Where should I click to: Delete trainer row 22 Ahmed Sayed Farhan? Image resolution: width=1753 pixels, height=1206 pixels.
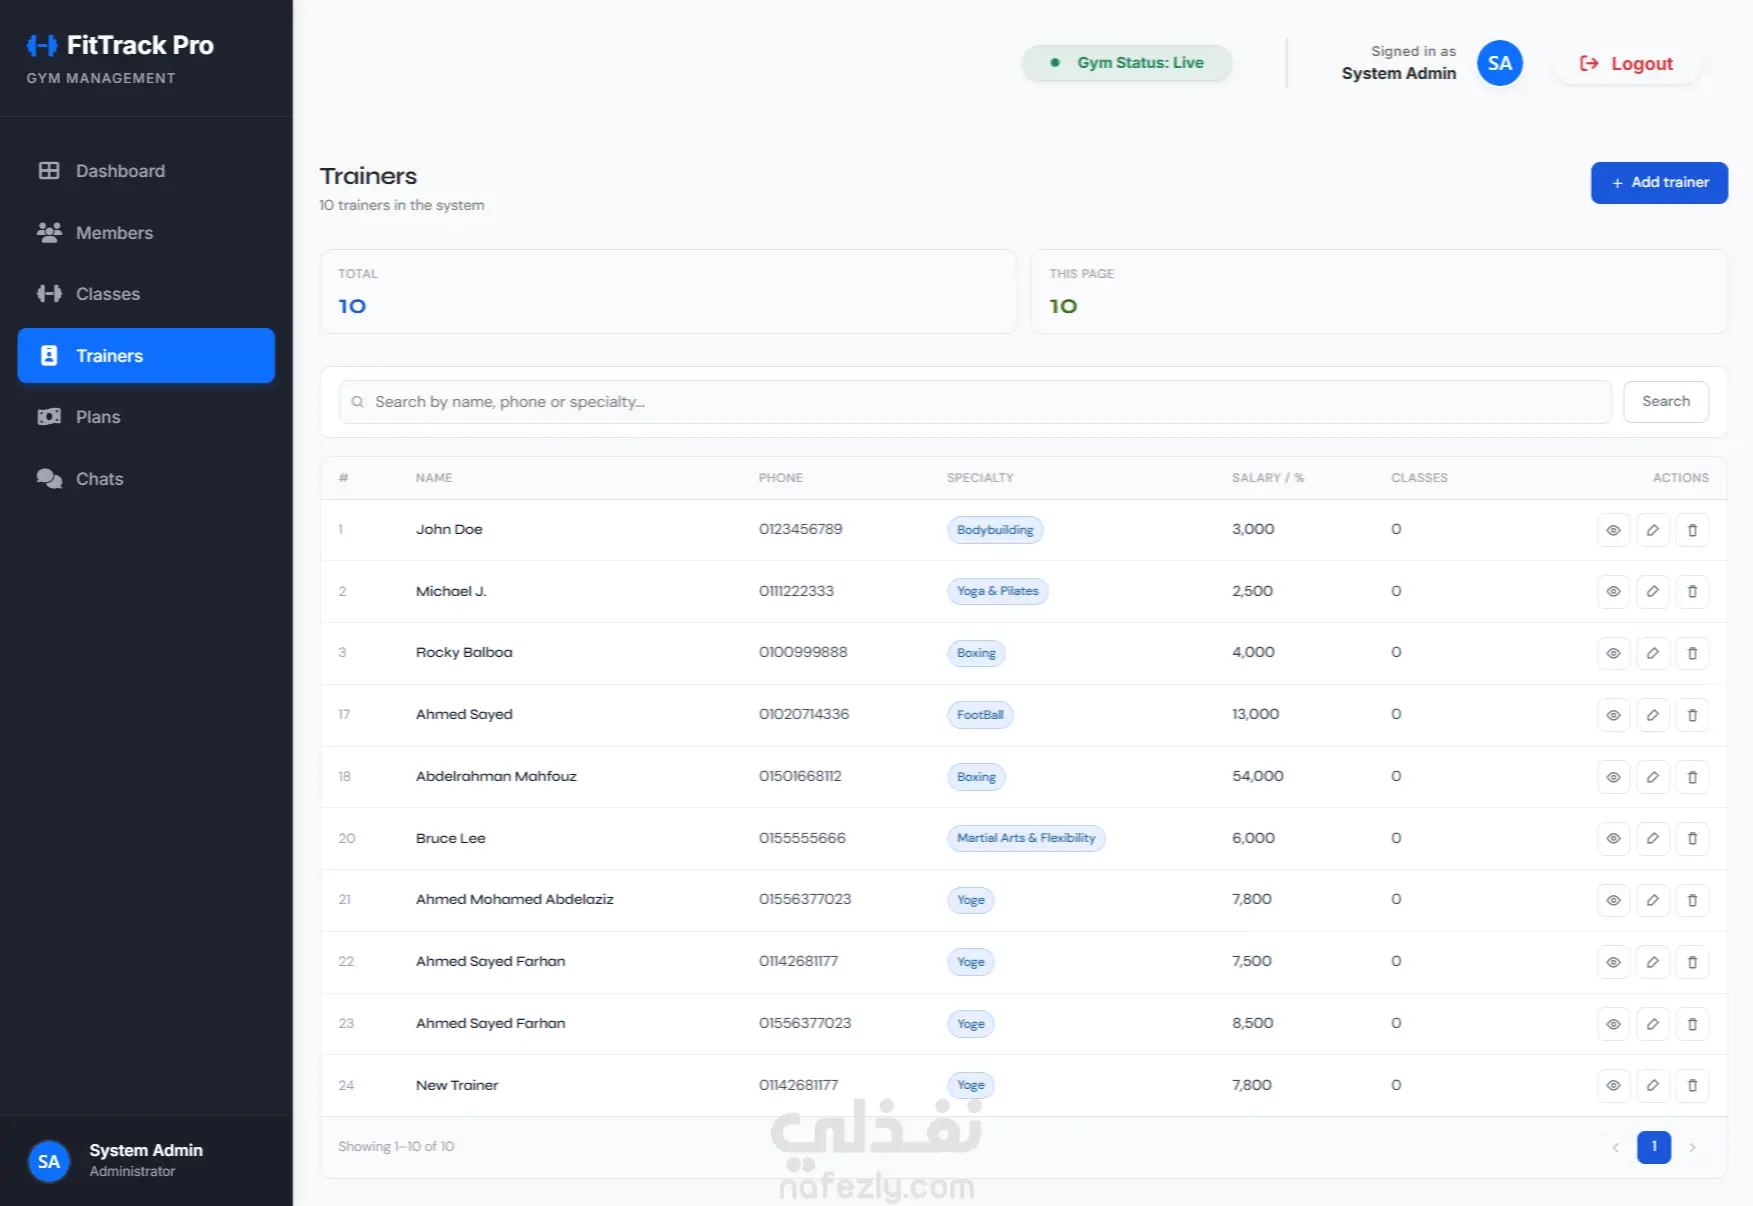click(x=1692, y=962)
